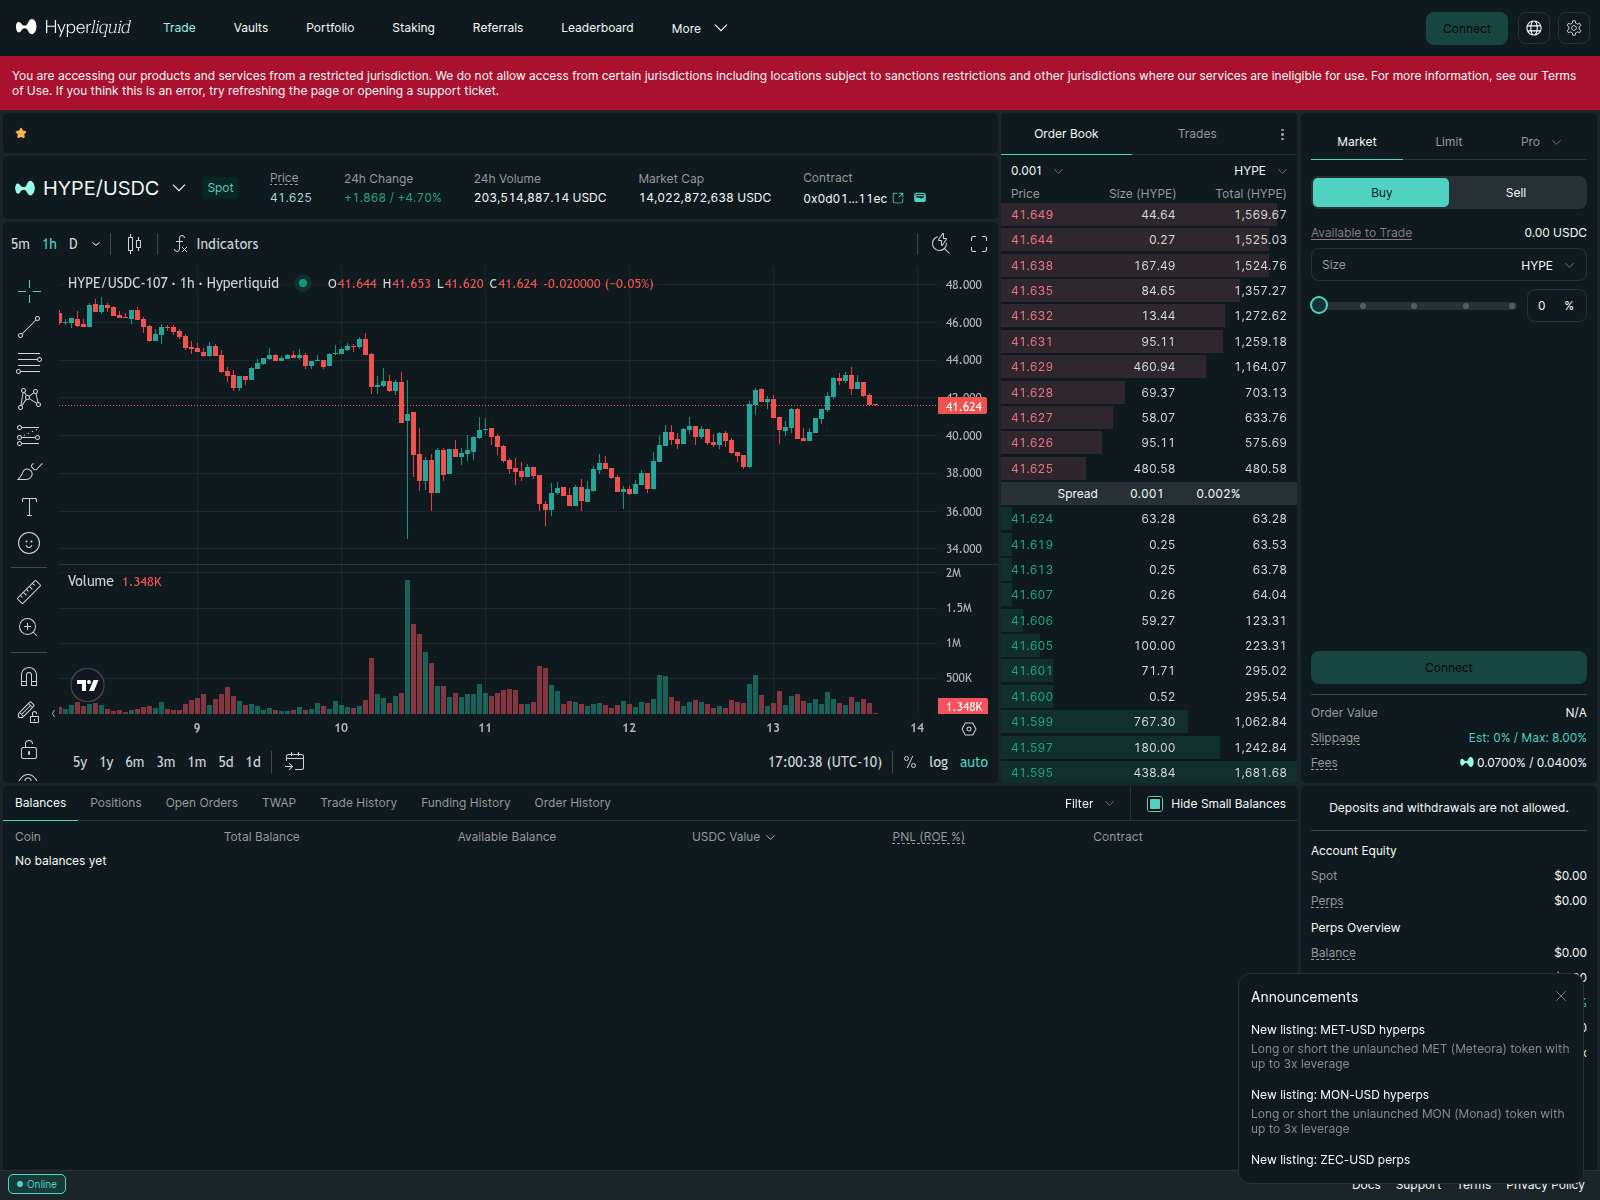Open the chart quick search icon

(940, 244)
